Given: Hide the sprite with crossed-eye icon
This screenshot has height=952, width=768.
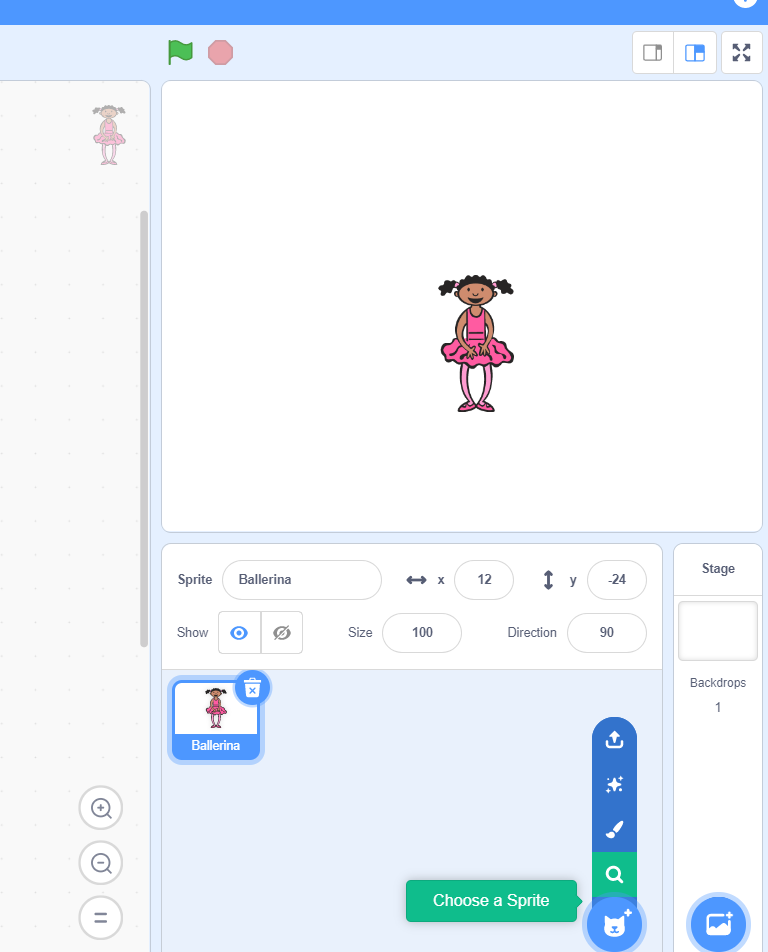Looking at the screenshot, I should click(281, 633).
